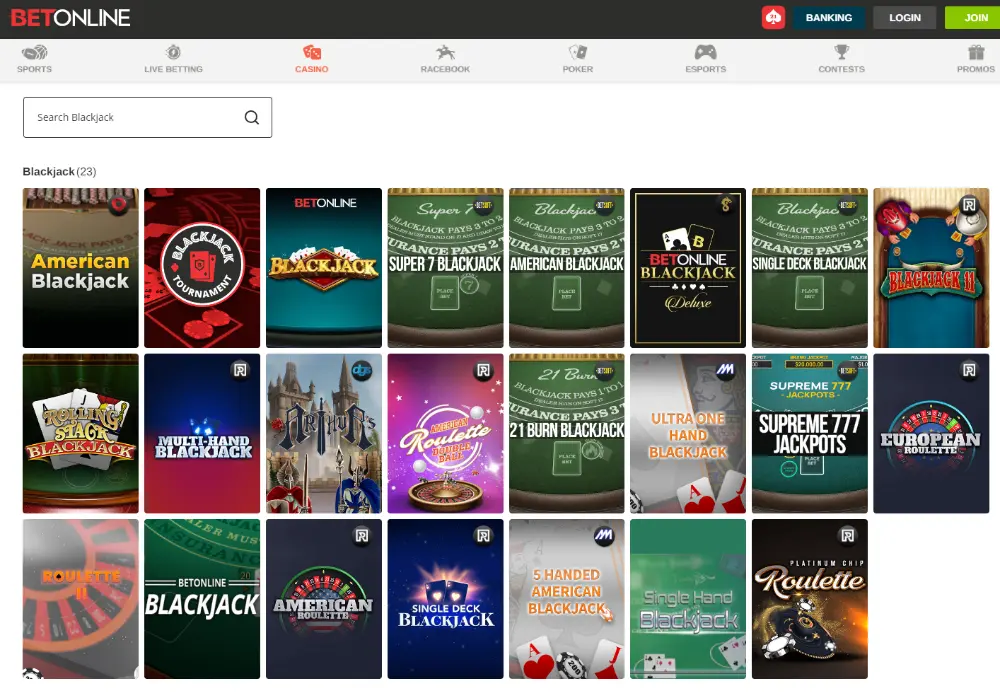Viewport: 1000px width, 699px height.
Task: Click the Live Betting stopwatch icon
Action: pos(173,52)
